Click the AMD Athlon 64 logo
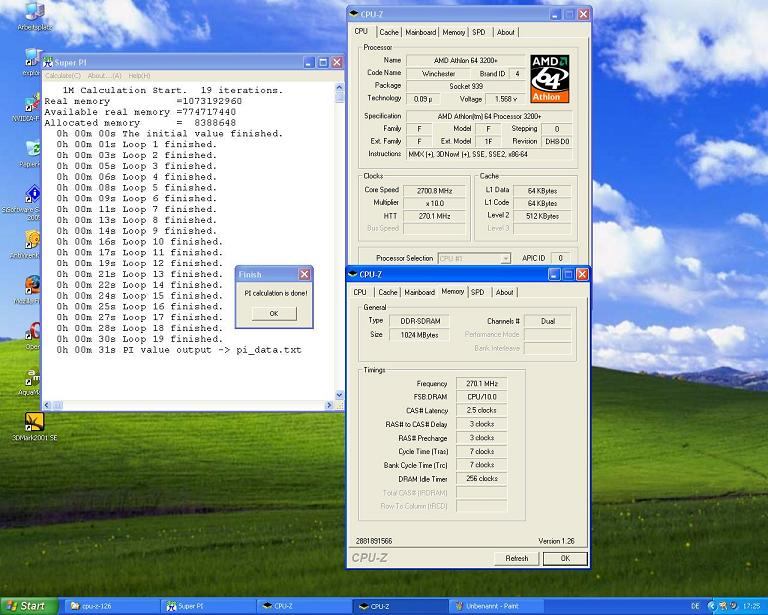The height and width of the screenshot is (615, 768). tap(550, 79)
